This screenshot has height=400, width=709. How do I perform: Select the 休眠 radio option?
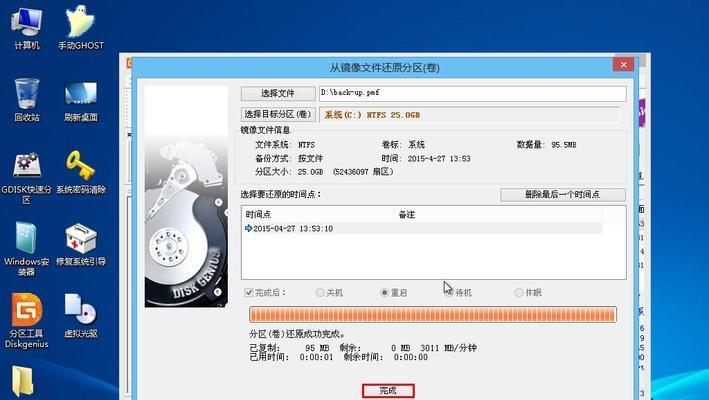tap(519, 292)
